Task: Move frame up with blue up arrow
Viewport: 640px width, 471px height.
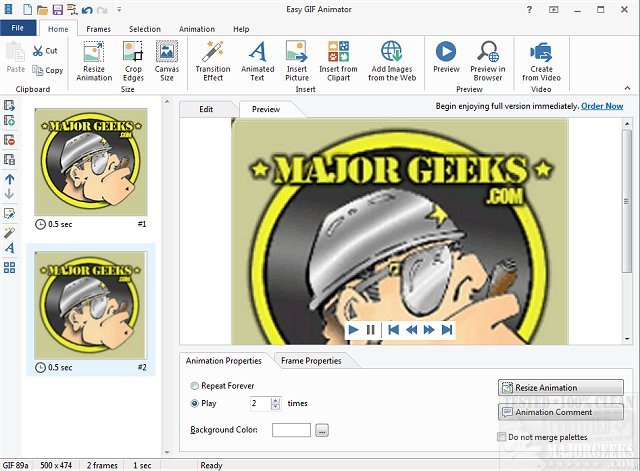Action: tap(9, 179)
